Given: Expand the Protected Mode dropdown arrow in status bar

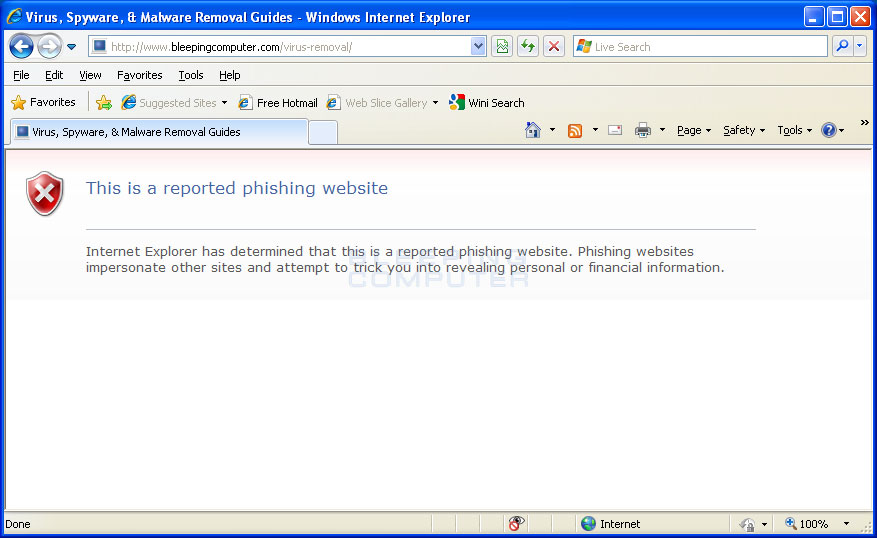Looking at the screenshot, I should tap(764, 525).
